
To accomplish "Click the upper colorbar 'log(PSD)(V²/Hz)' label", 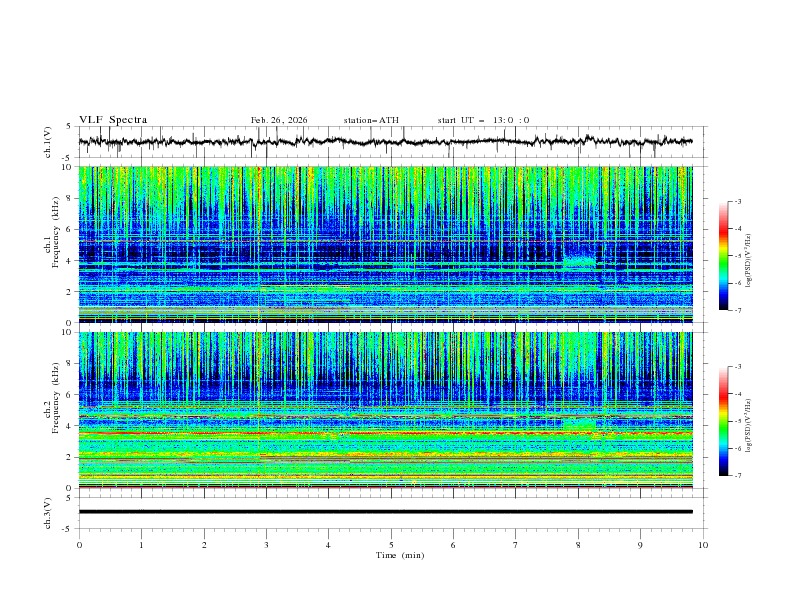I will 748,261.
